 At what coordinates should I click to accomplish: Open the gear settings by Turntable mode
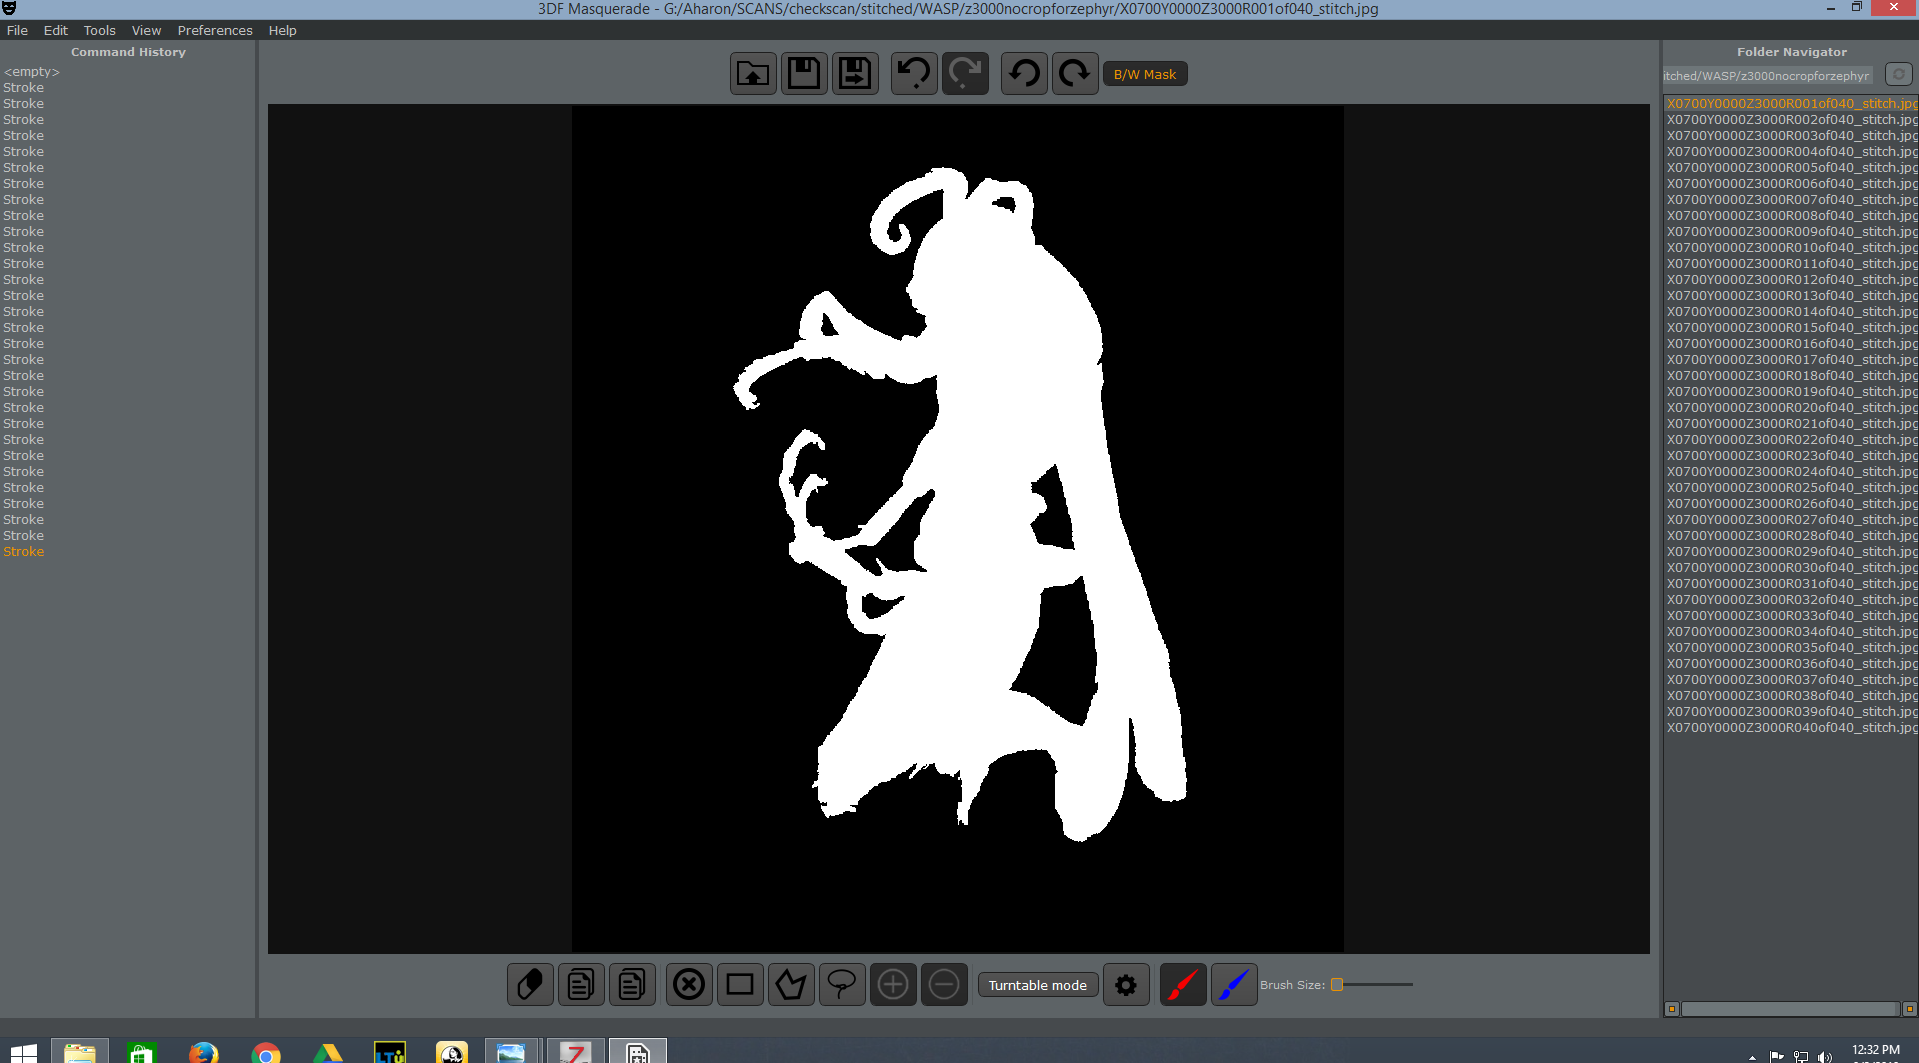[x=1126, y=985]
